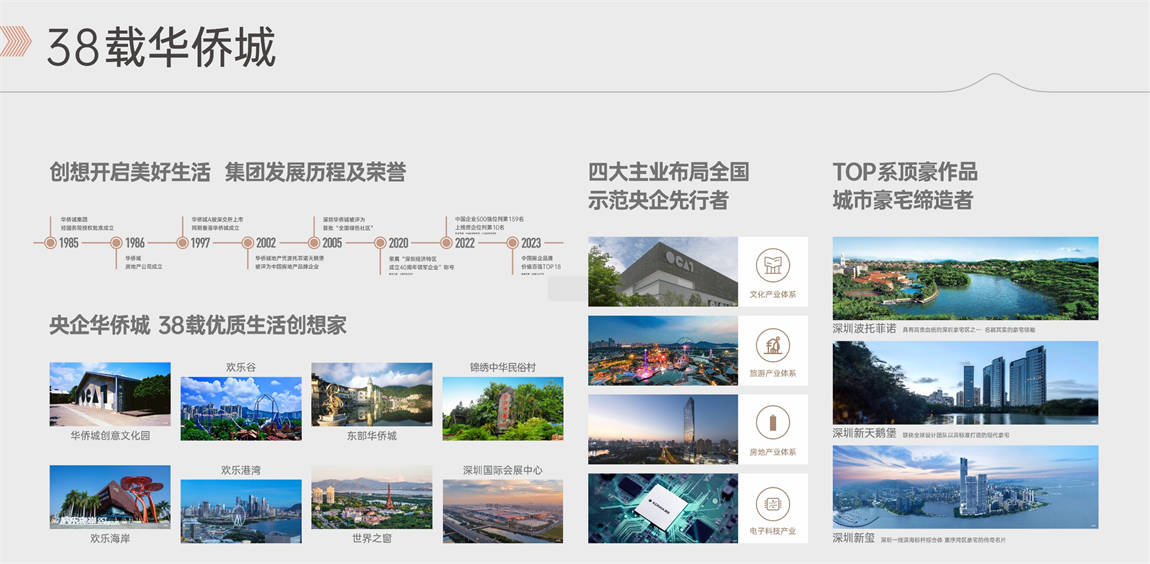The height and width of the screenshot is (564, 1150).
Task: Select the 1997 timeline marker dot
Action: (x=182, y=243)
